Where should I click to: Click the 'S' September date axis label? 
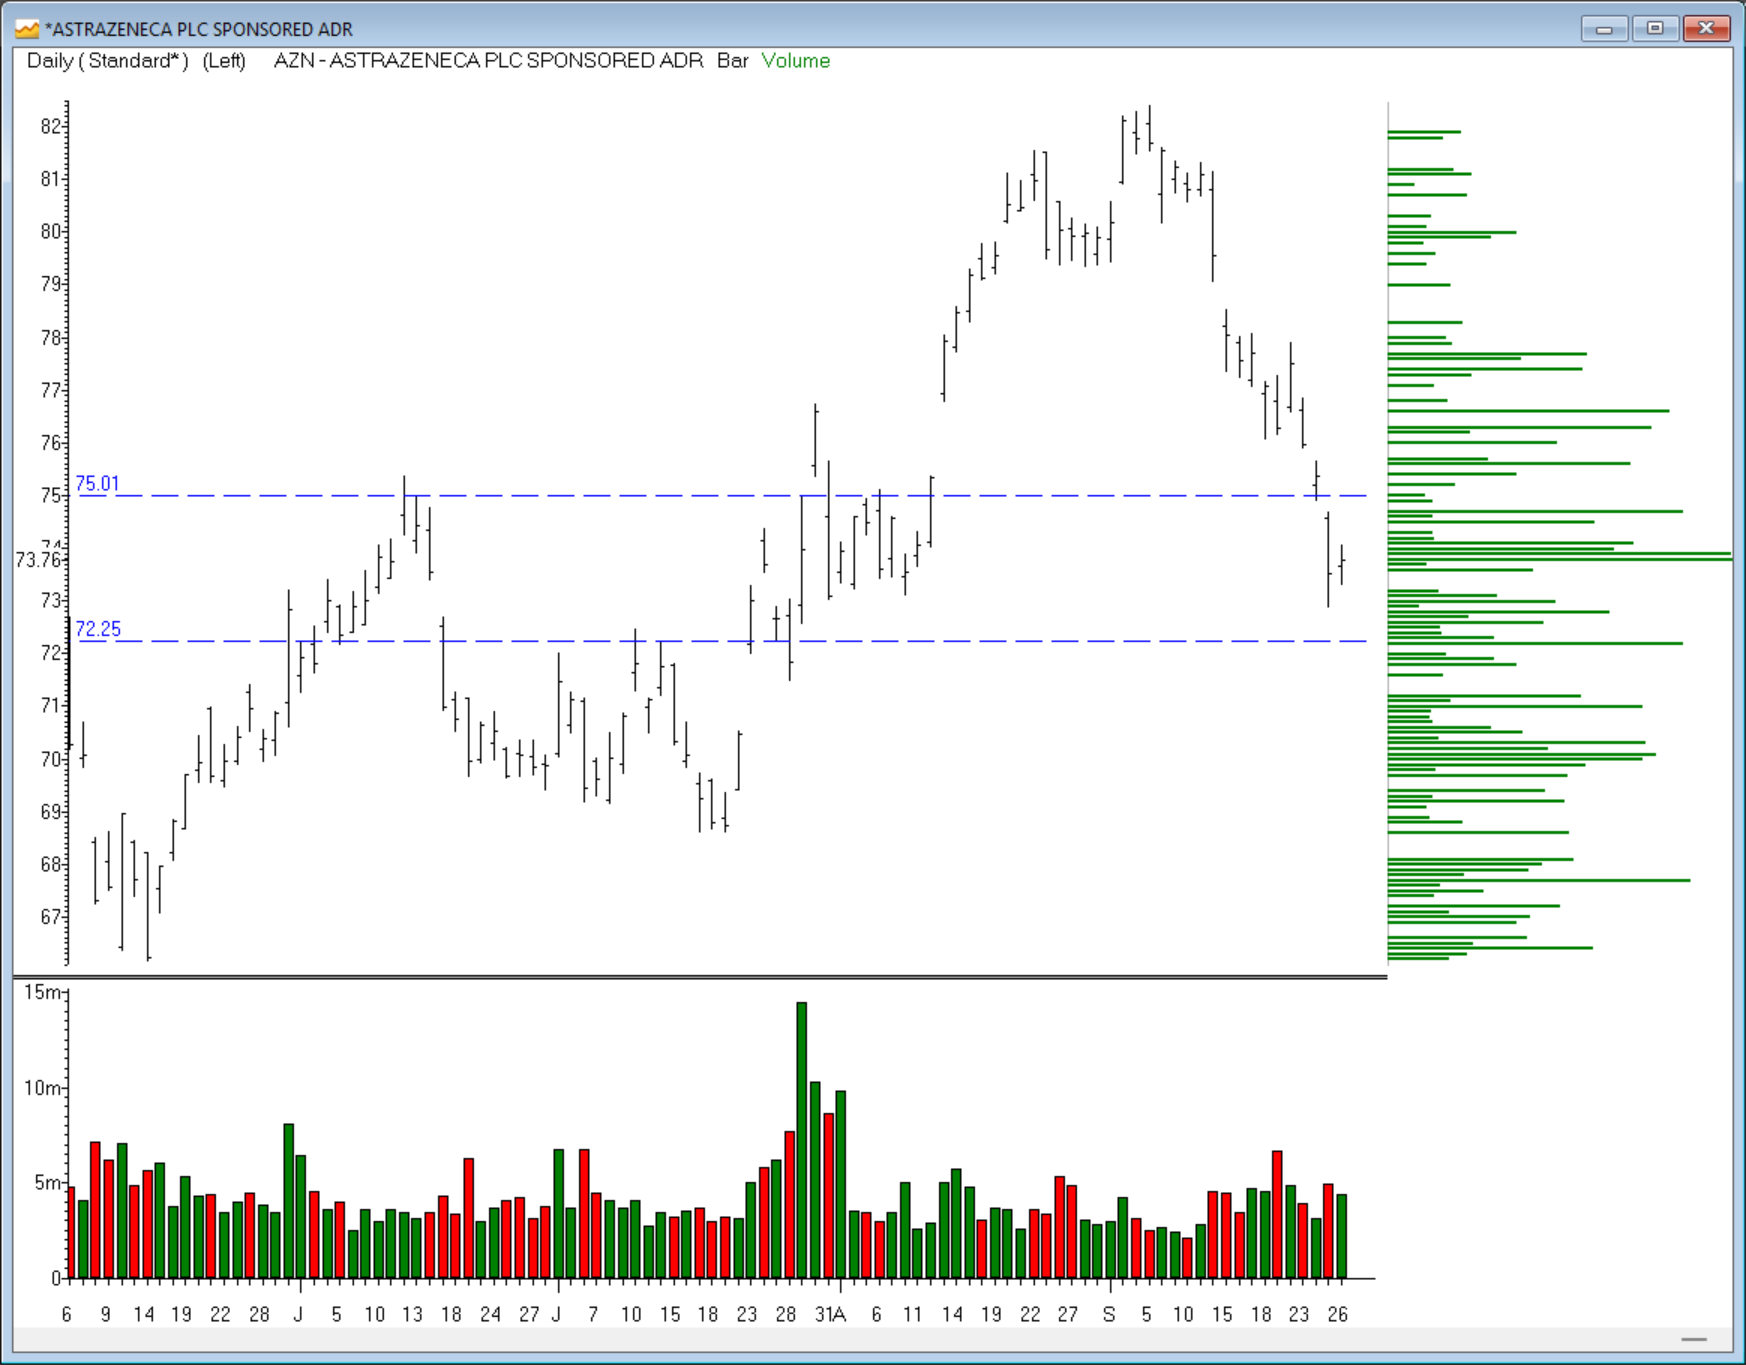[x=1108, y=1315]
